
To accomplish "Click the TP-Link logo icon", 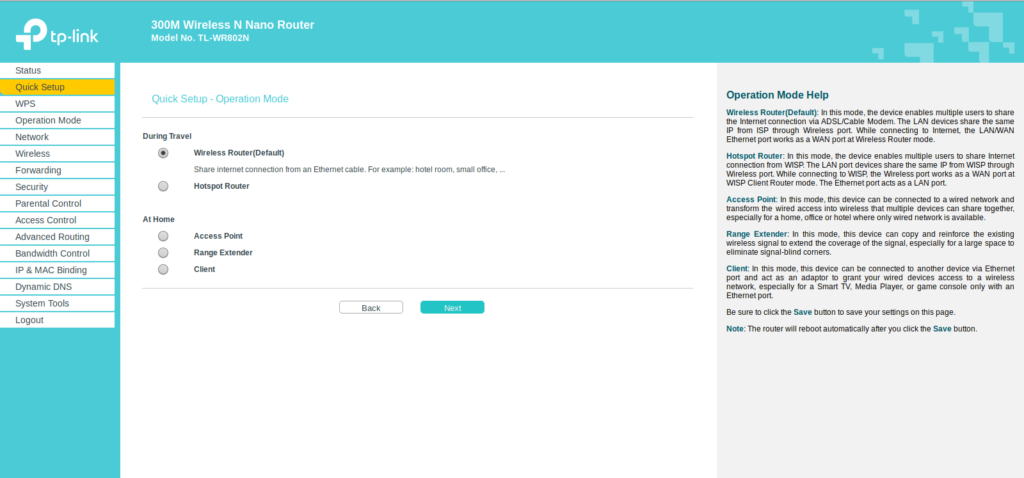I will point(29,35).
